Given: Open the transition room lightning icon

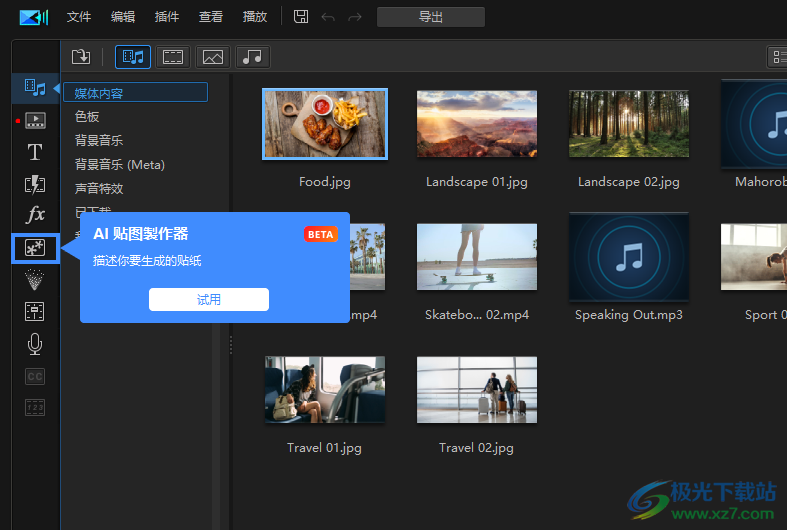Looking at the screenshot, I should [x=35, y=184].
